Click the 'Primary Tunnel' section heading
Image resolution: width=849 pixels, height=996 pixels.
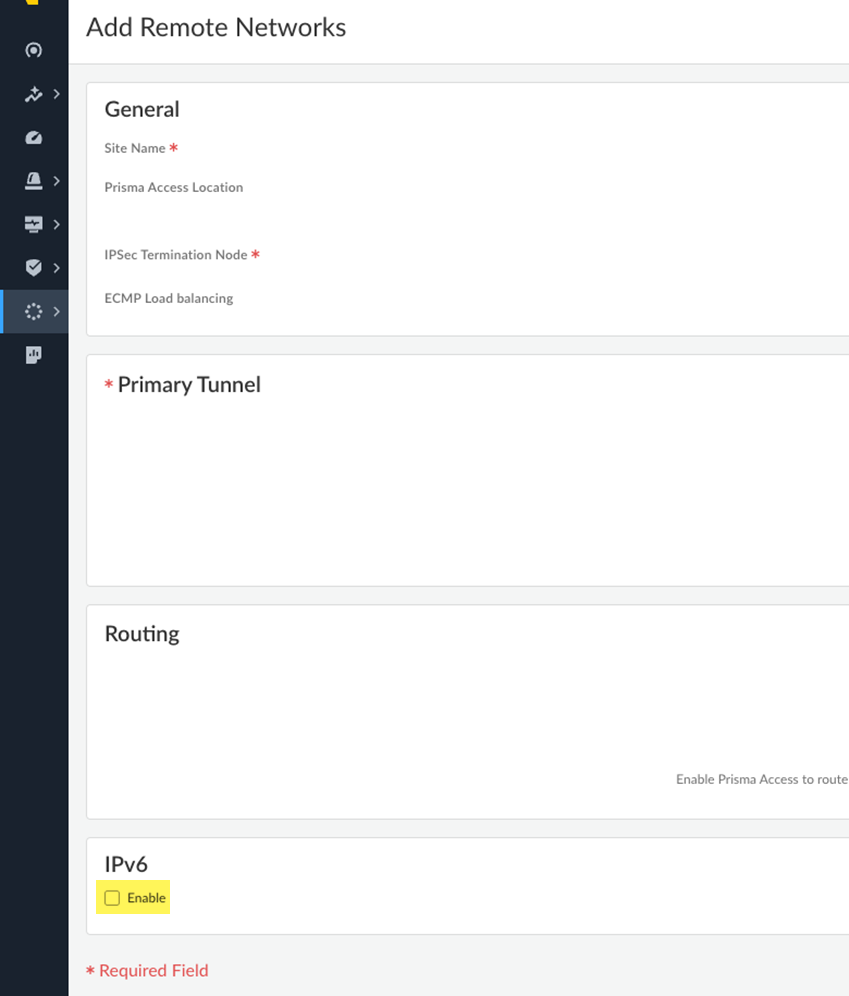[189, 384]
